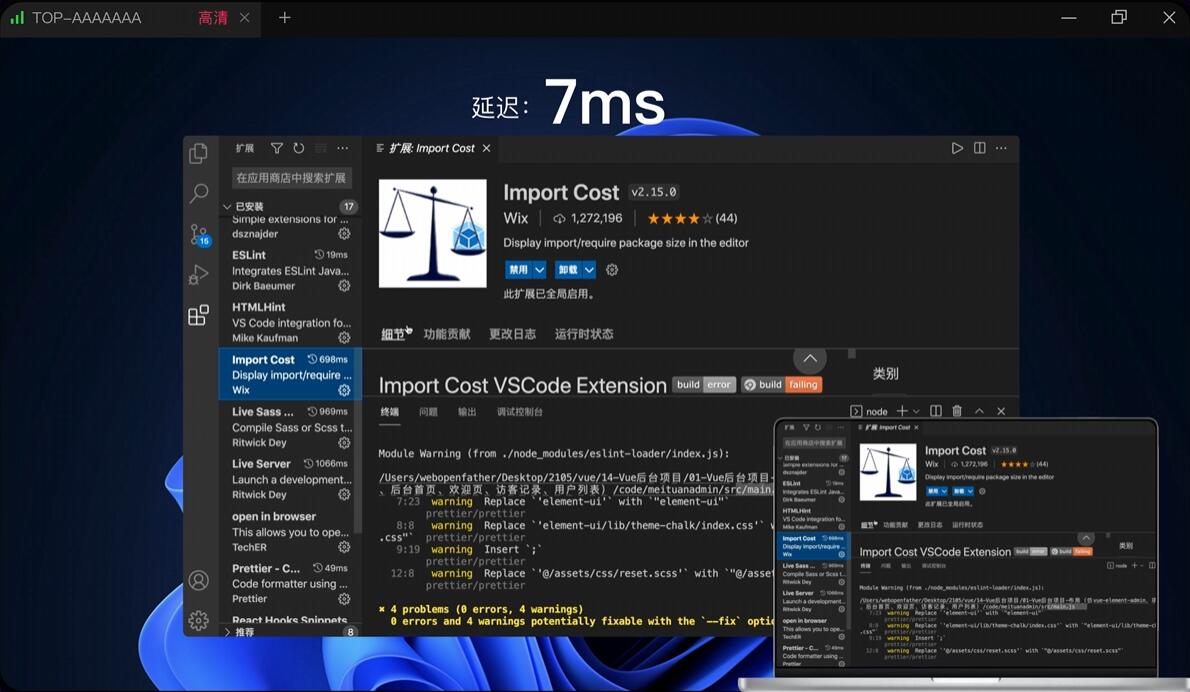The image size is (1190, 692).
Task: Select the Problems tab in bottom panel
Action: pyautogui.click(x=428, y=411)
